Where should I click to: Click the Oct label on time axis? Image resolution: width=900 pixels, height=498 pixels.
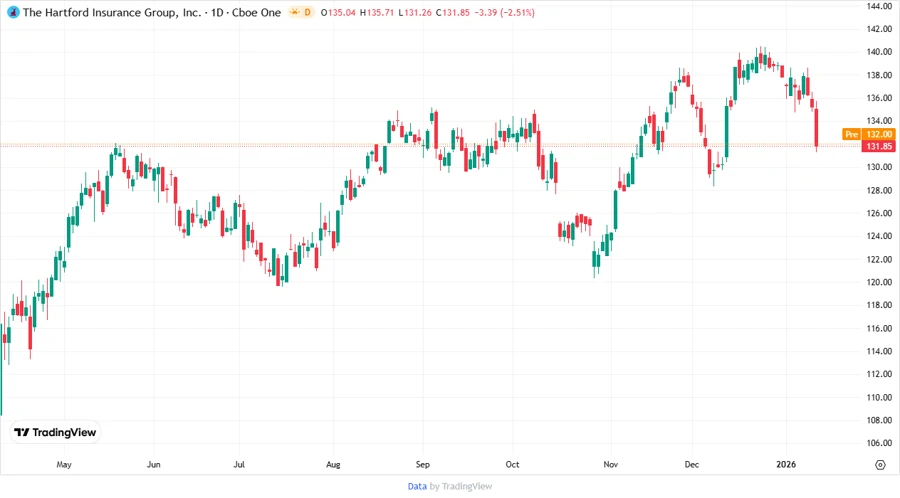(512, 464)
